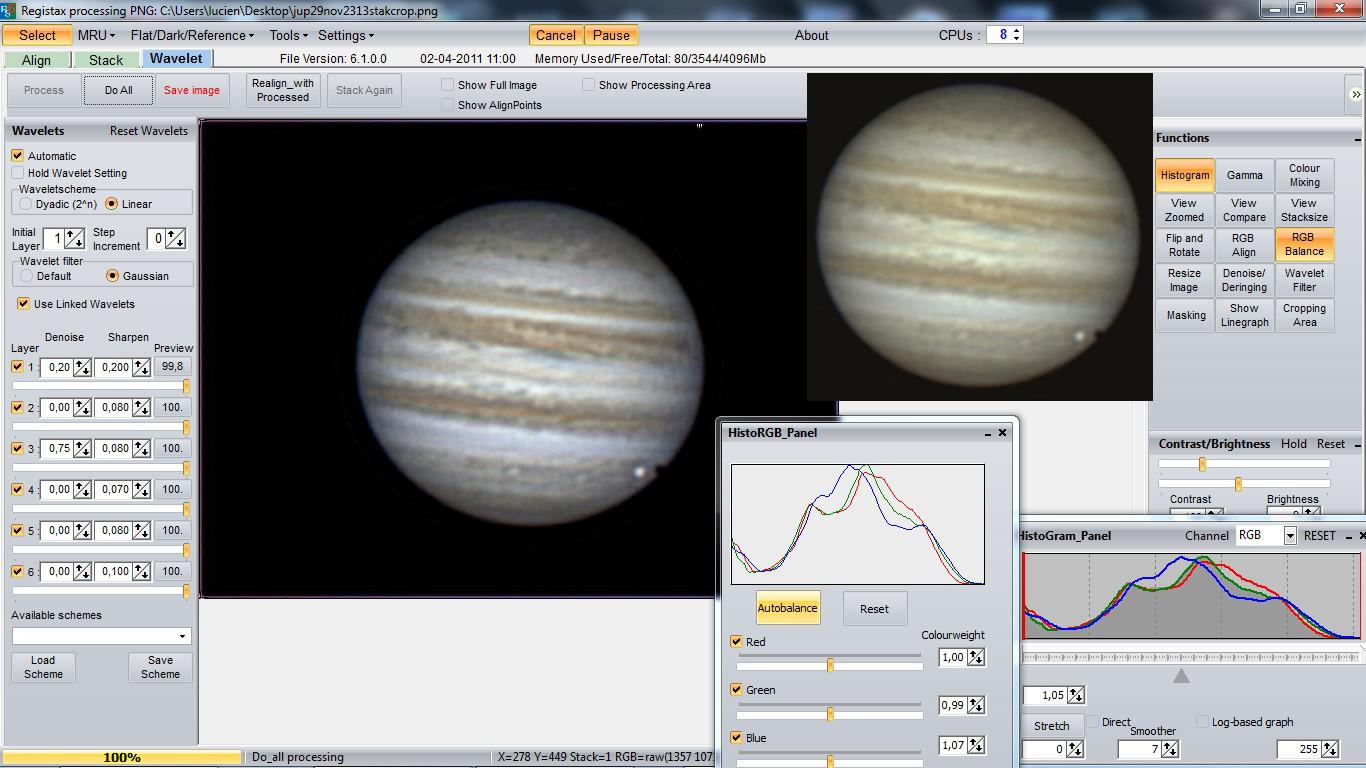
Task: Close the HistoRGB_Panel window
Action: tap(1003, 433)
